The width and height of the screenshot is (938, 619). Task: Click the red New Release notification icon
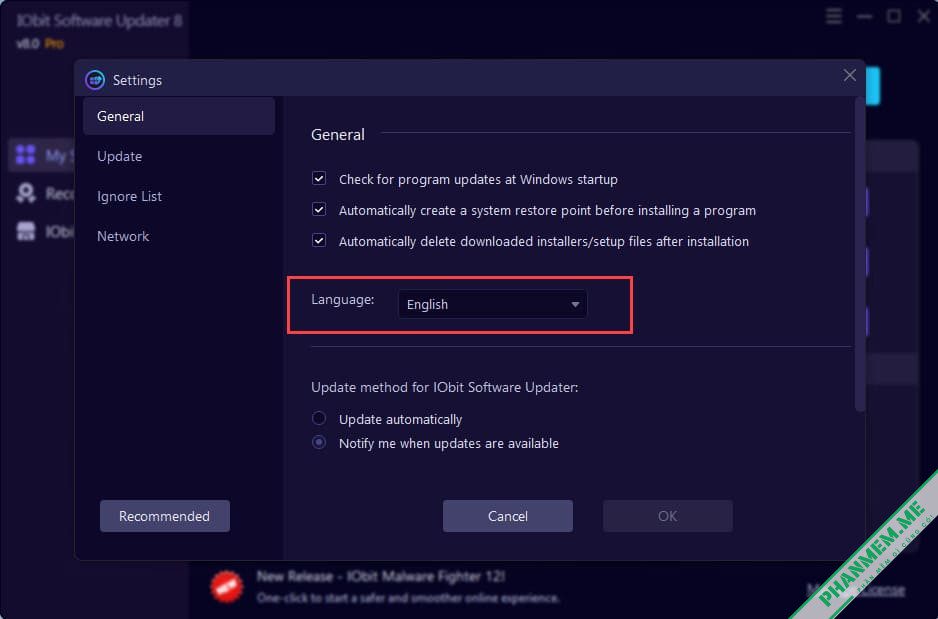(x=226, y=587)
